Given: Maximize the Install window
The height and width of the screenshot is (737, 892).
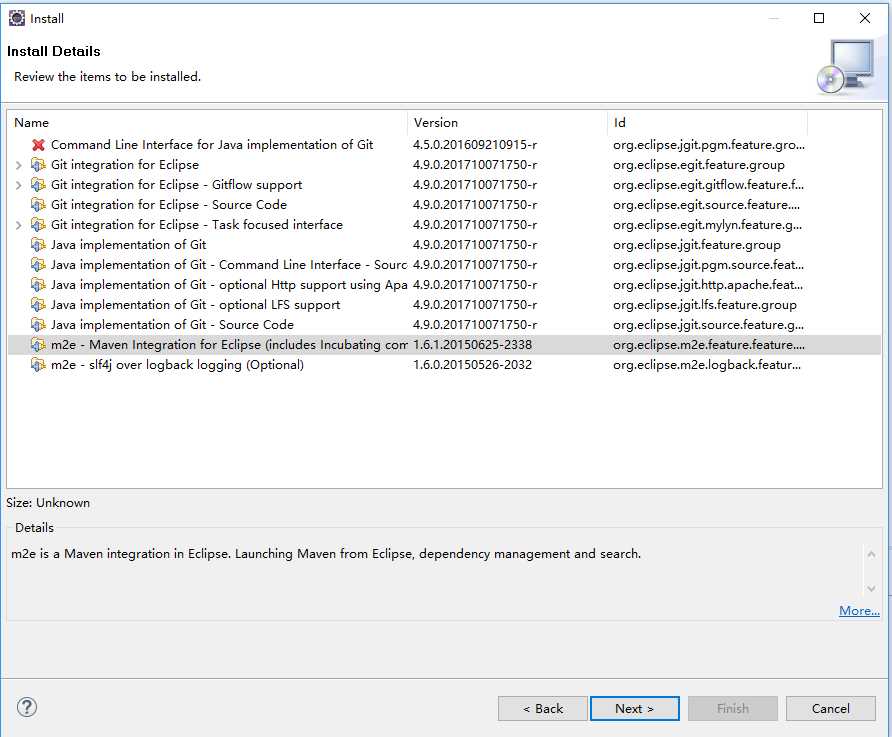Looking at the screenshot, I should click(819, 18).
